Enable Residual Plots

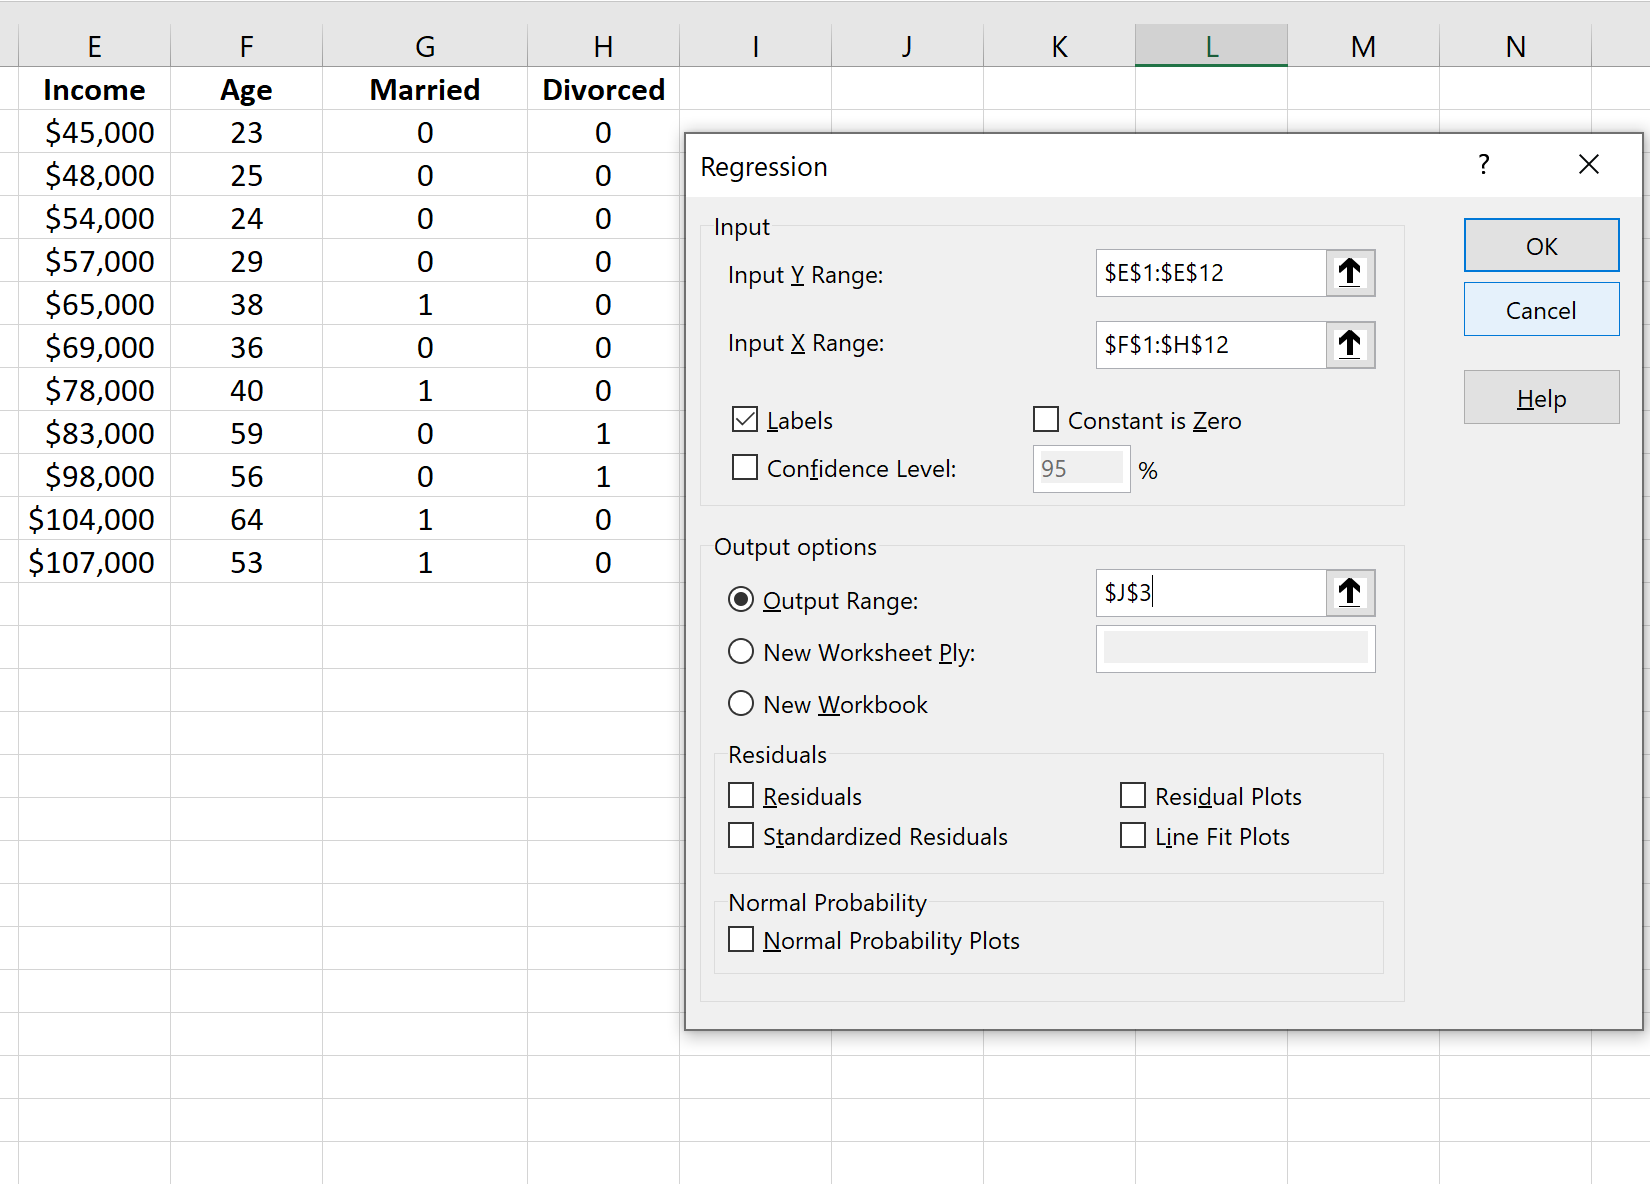pos(1133,795)
